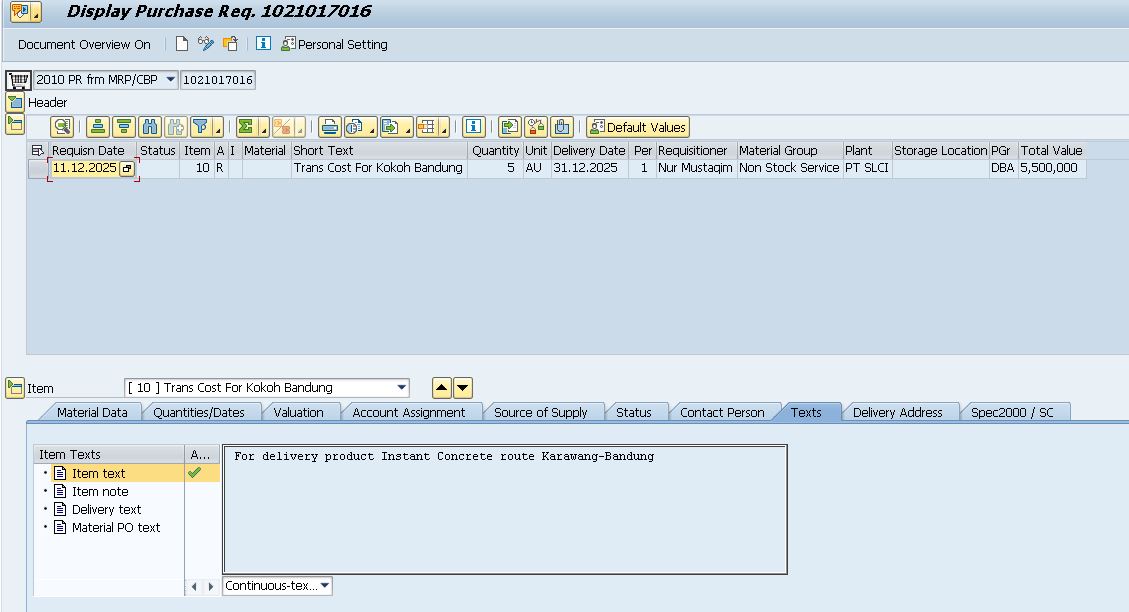Click the Sort Ascending icon
Viewport: 1129px width, 612px height.
(x=97, y=127)
